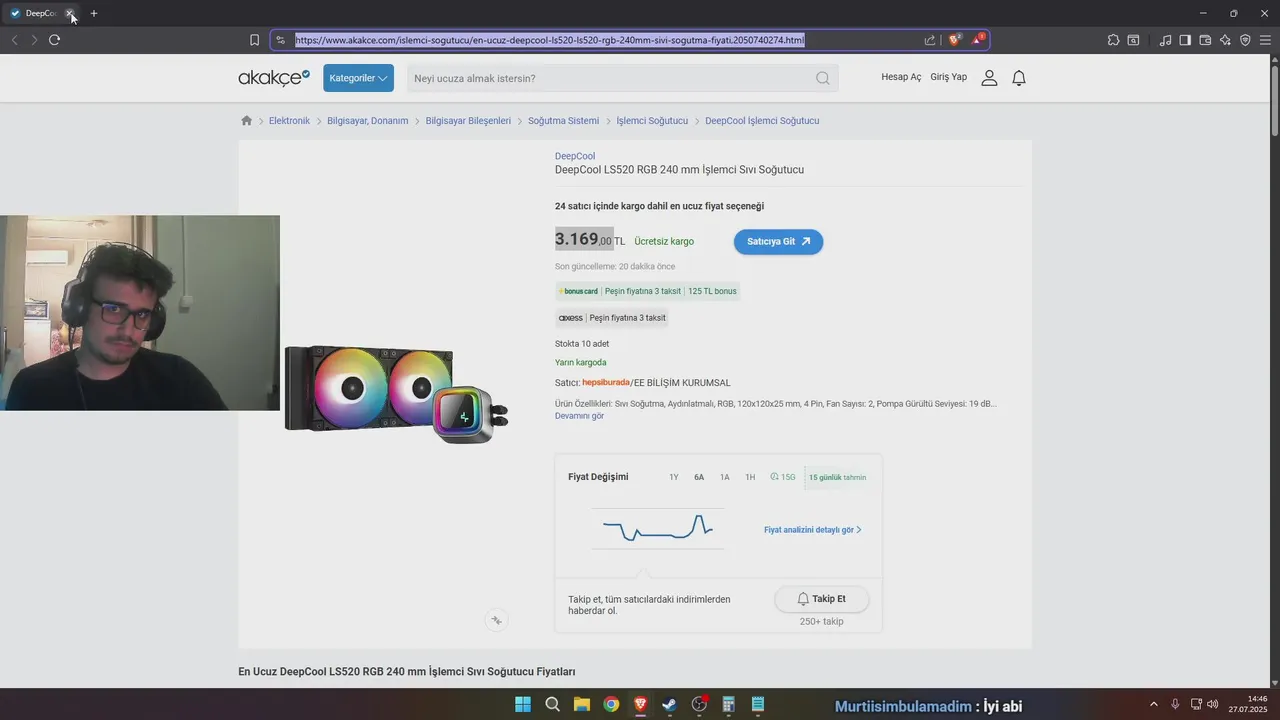Open the user profile icon
The image size is (1280, 720).
[989, 78]
